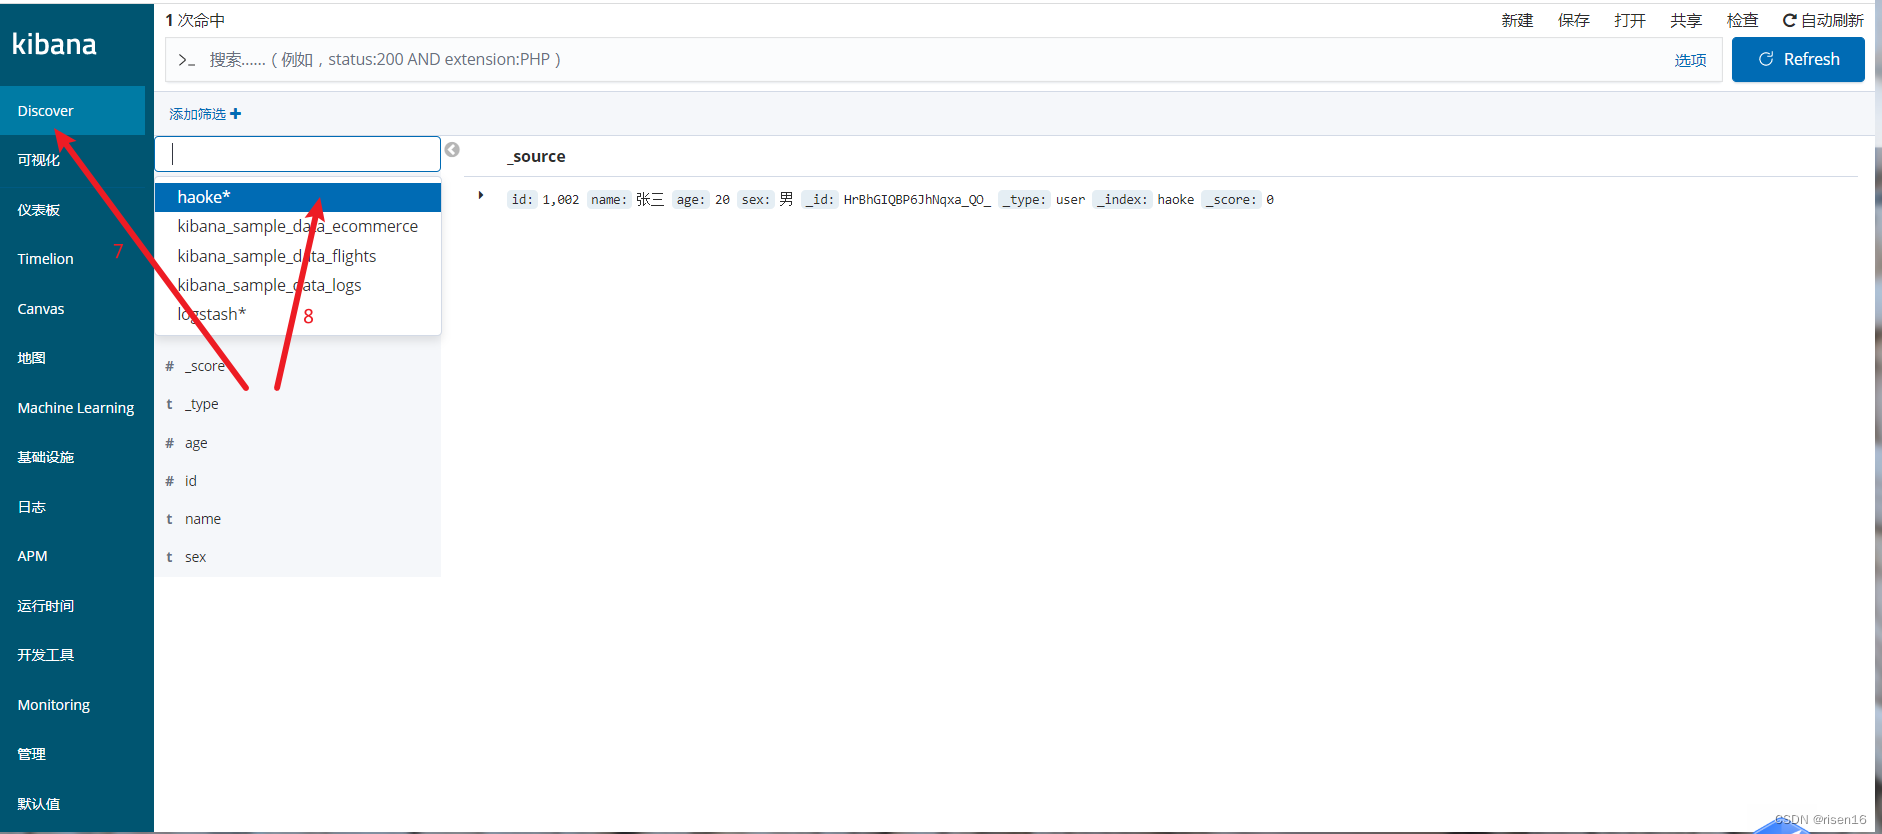
Task: Click the _type value user
Action: coord(1070,200)
